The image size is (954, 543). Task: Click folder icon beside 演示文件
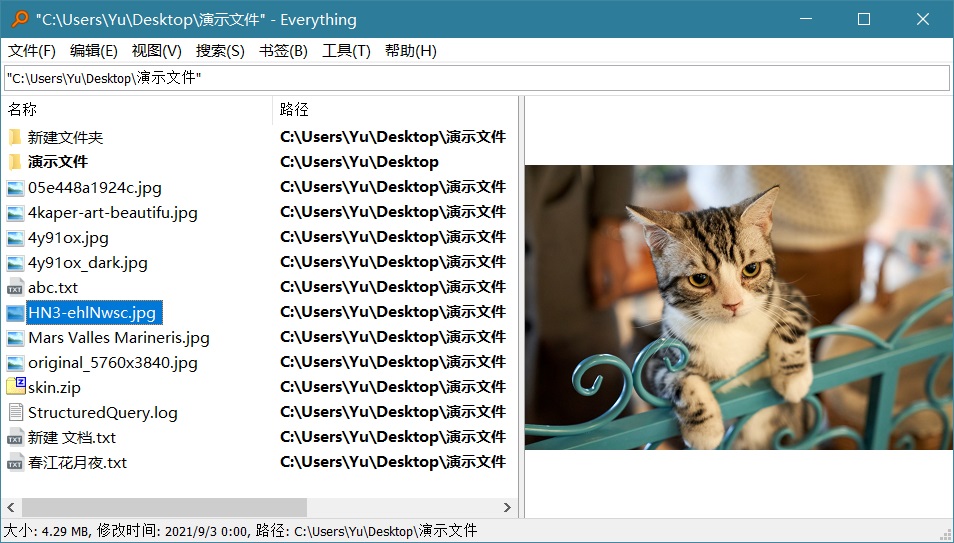click(15, 162)
